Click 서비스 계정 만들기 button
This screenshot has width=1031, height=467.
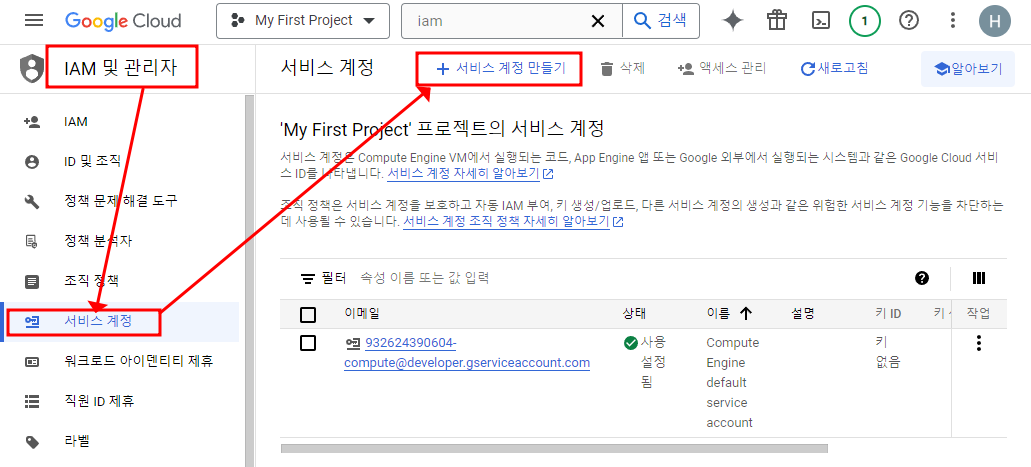tap(500, 68)
